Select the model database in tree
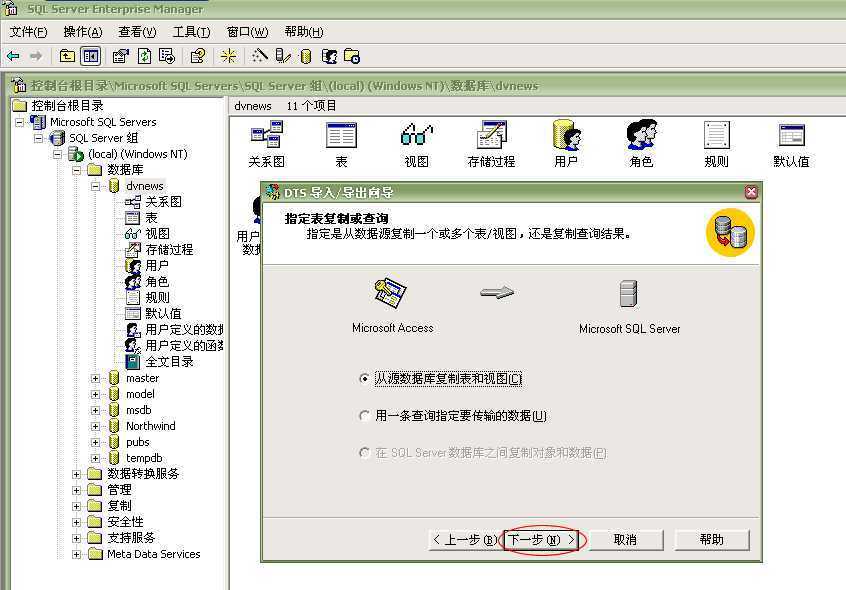Viewport: 846px width, 590px height. point(140,394)
